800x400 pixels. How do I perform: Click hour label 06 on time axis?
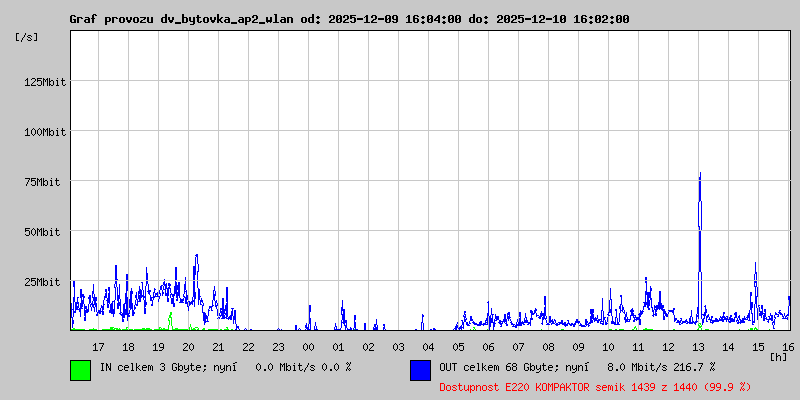tap(488, 347)
